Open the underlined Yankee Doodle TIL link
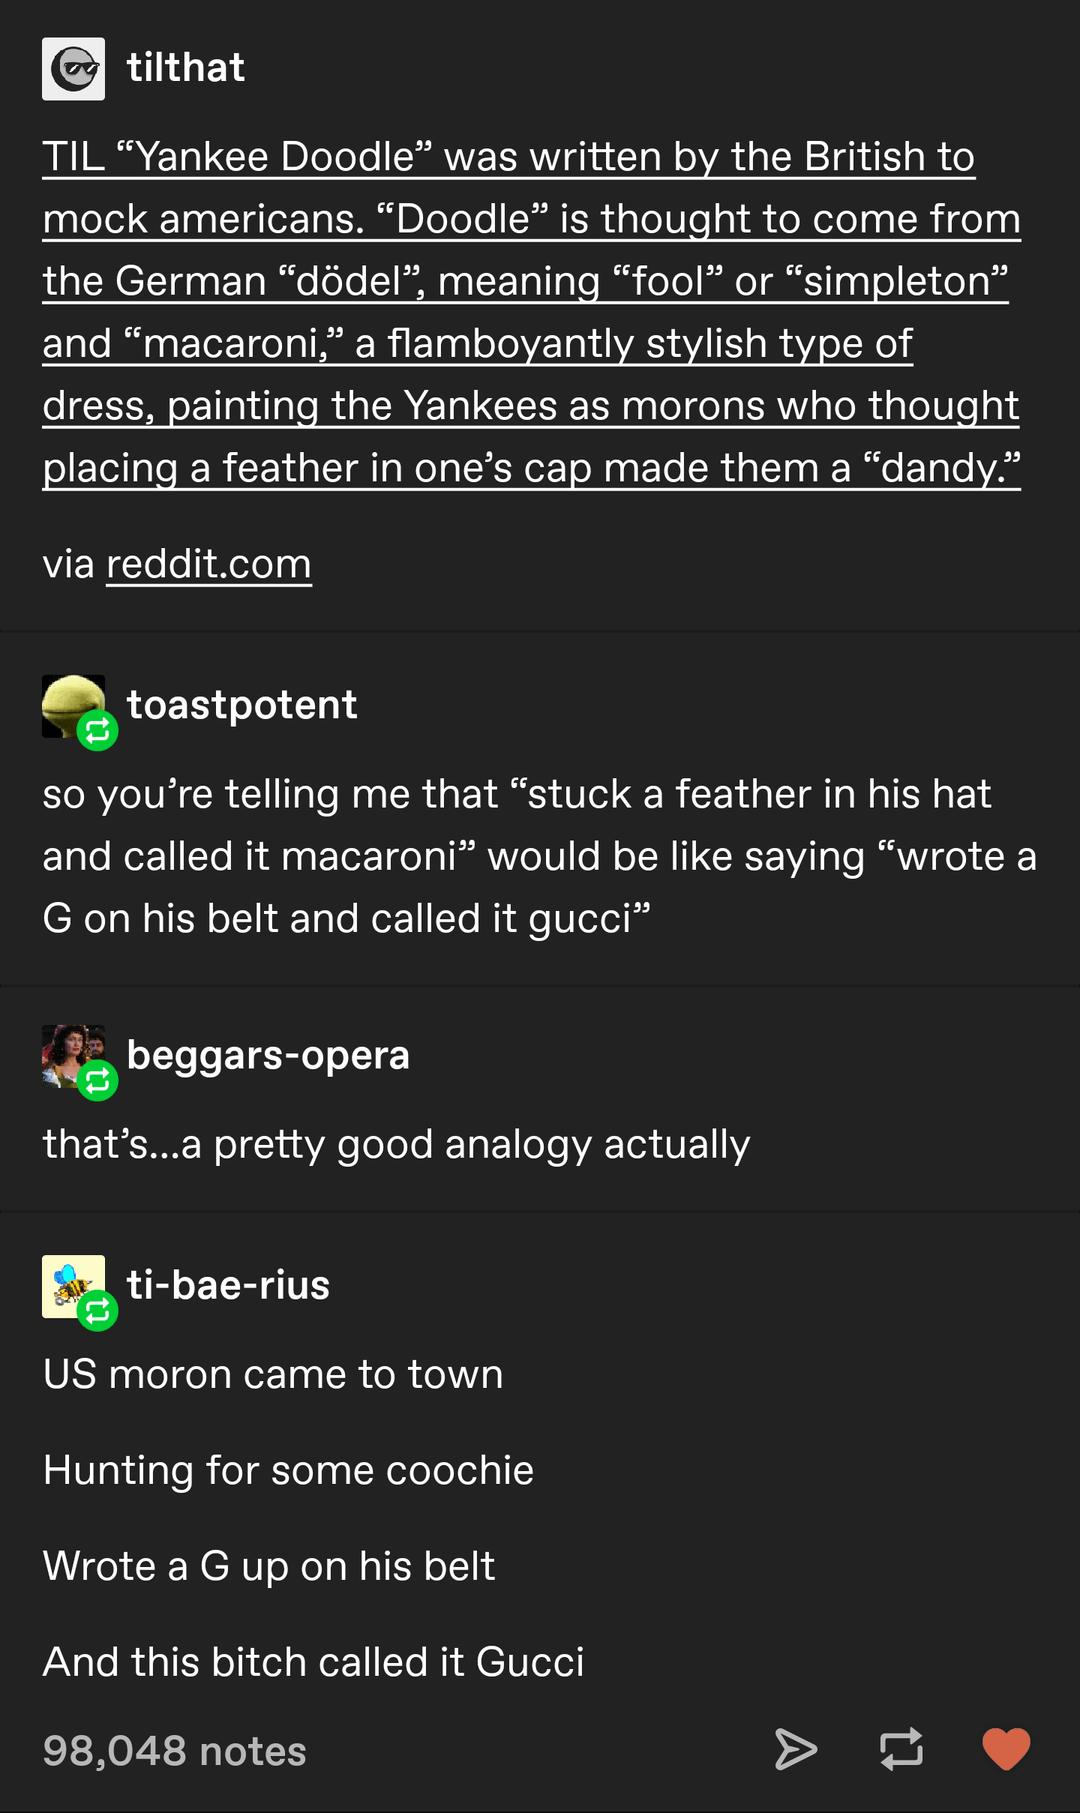The height and width of the screenshot is (1813, 1080). (531, 312)
